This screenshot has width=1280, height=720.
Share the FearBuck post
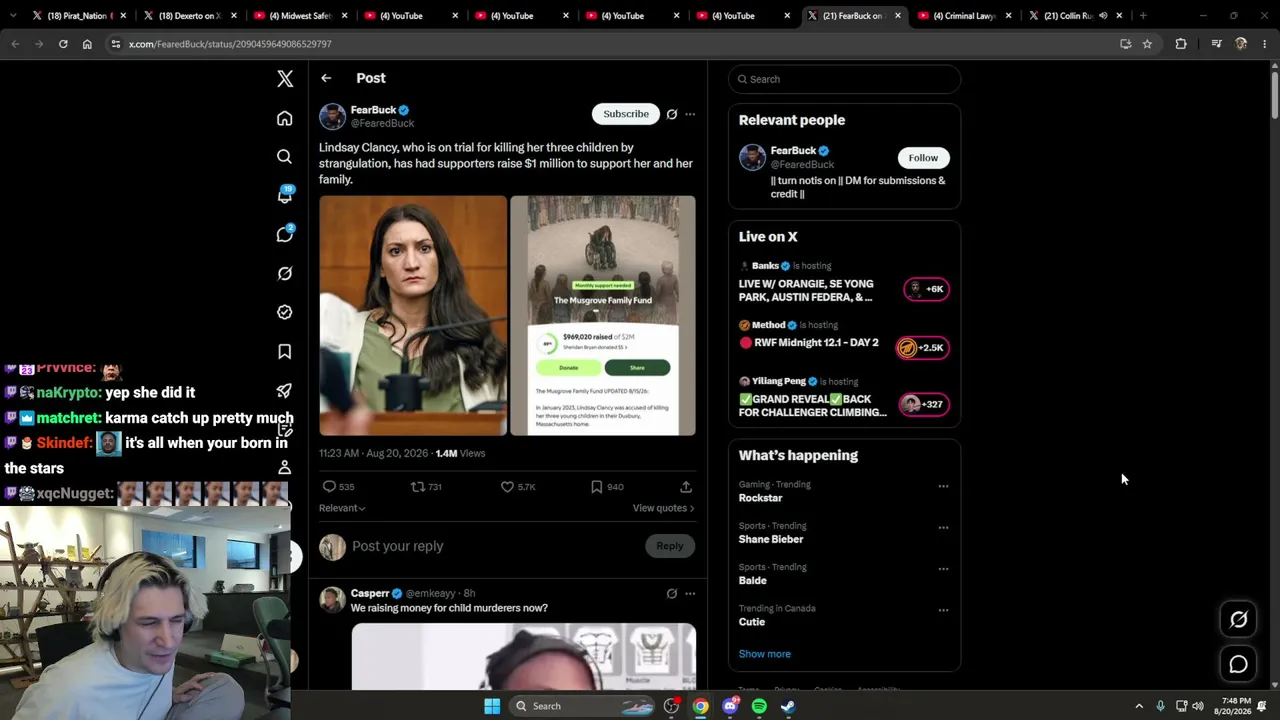[x=686, y=487]
